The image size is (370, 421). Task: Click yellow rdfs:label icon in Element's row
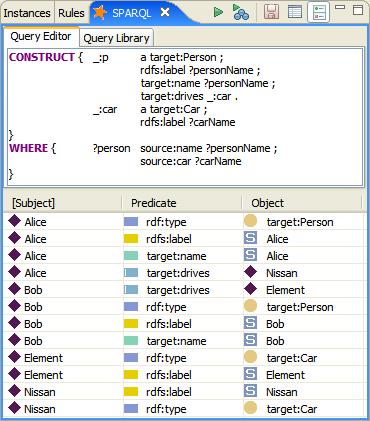pos(131,375)
